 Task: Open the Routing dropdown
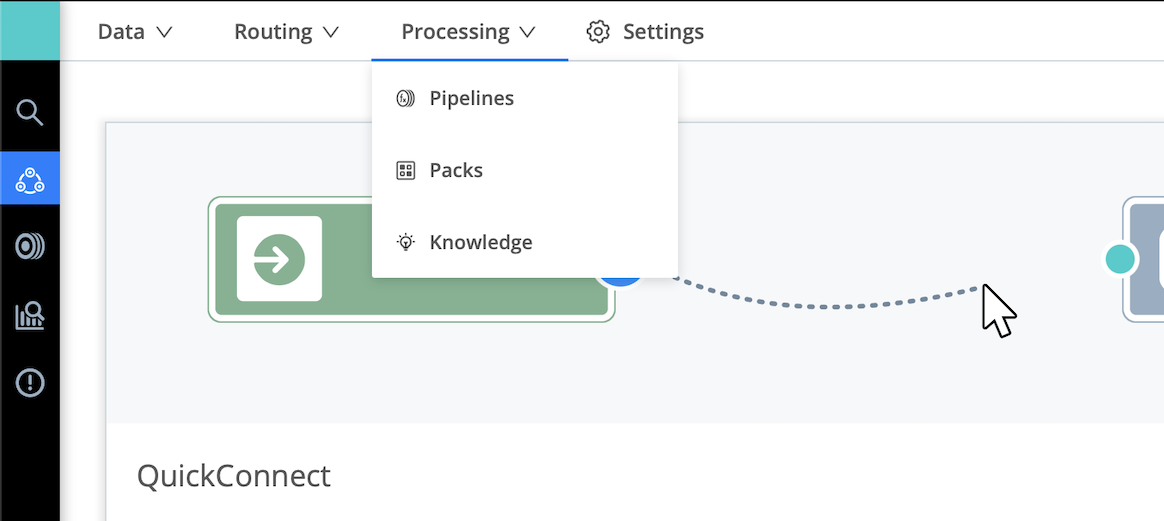(x=286, y=32)
